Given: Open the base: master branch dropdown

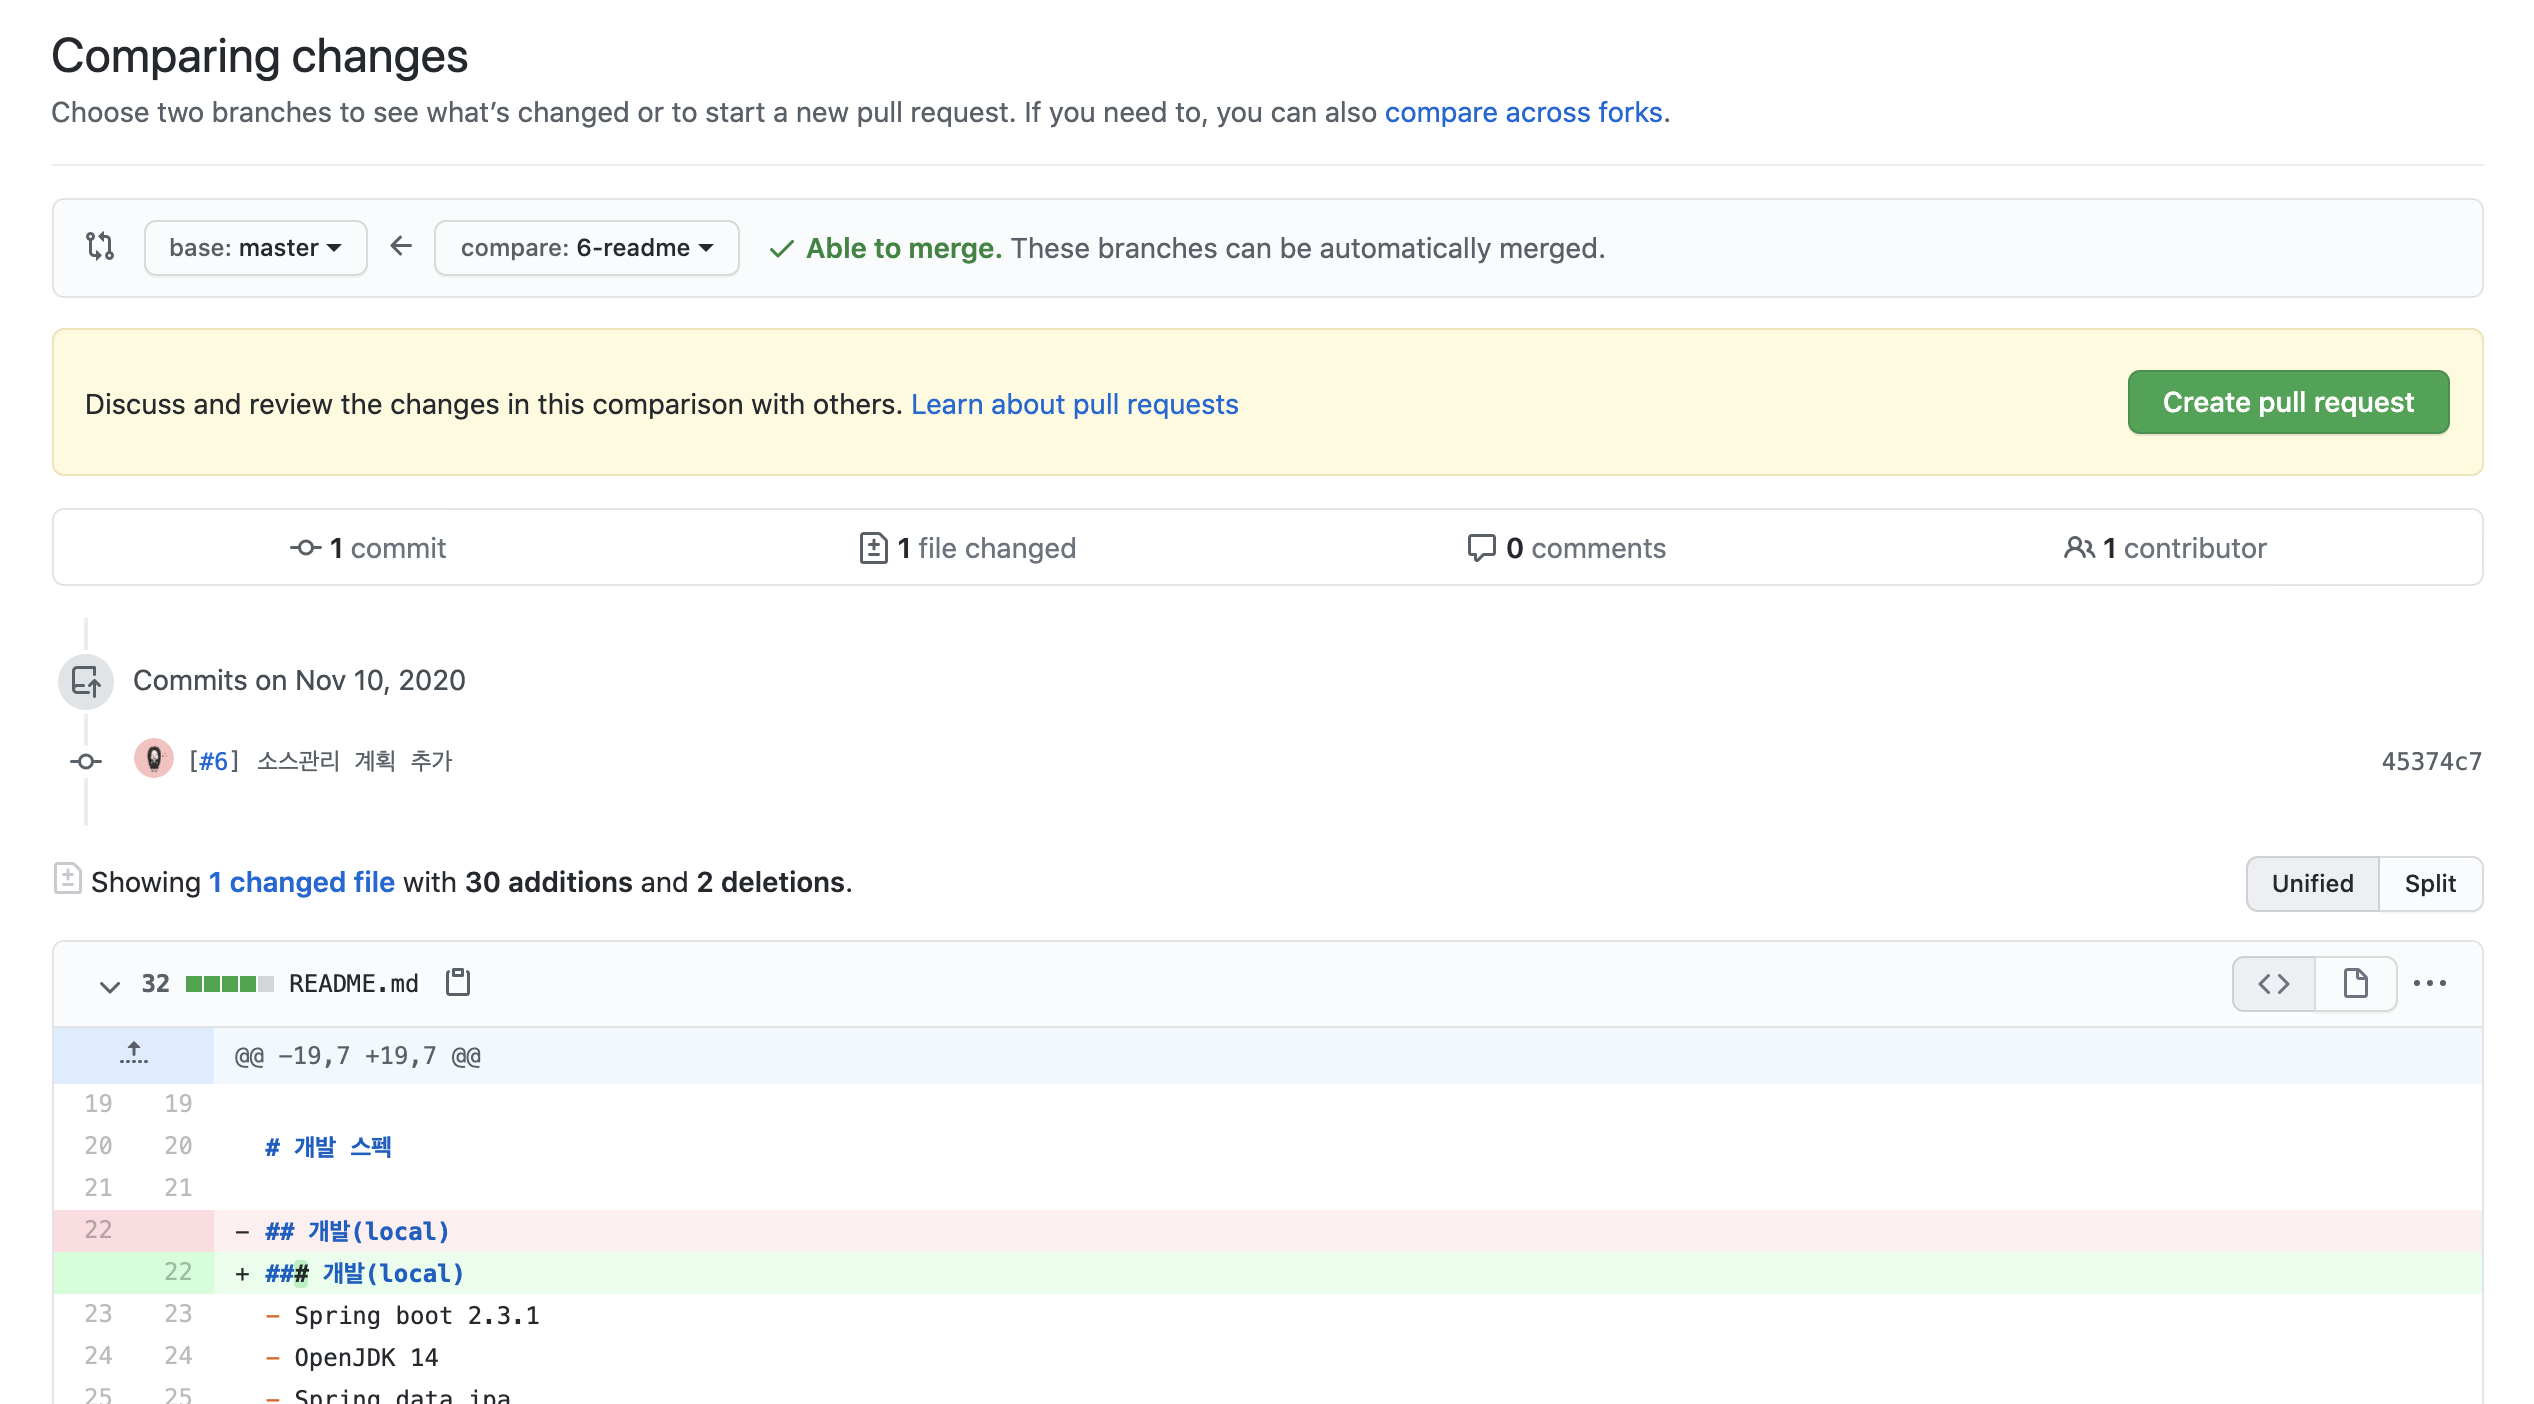Looking at the screenshot, I should click(x=255, y=247).
